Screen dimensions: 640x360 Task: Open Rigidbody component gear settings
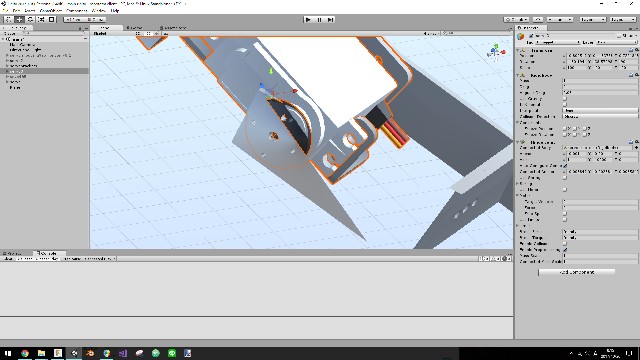pyautogui.click(x=636, y=75)
